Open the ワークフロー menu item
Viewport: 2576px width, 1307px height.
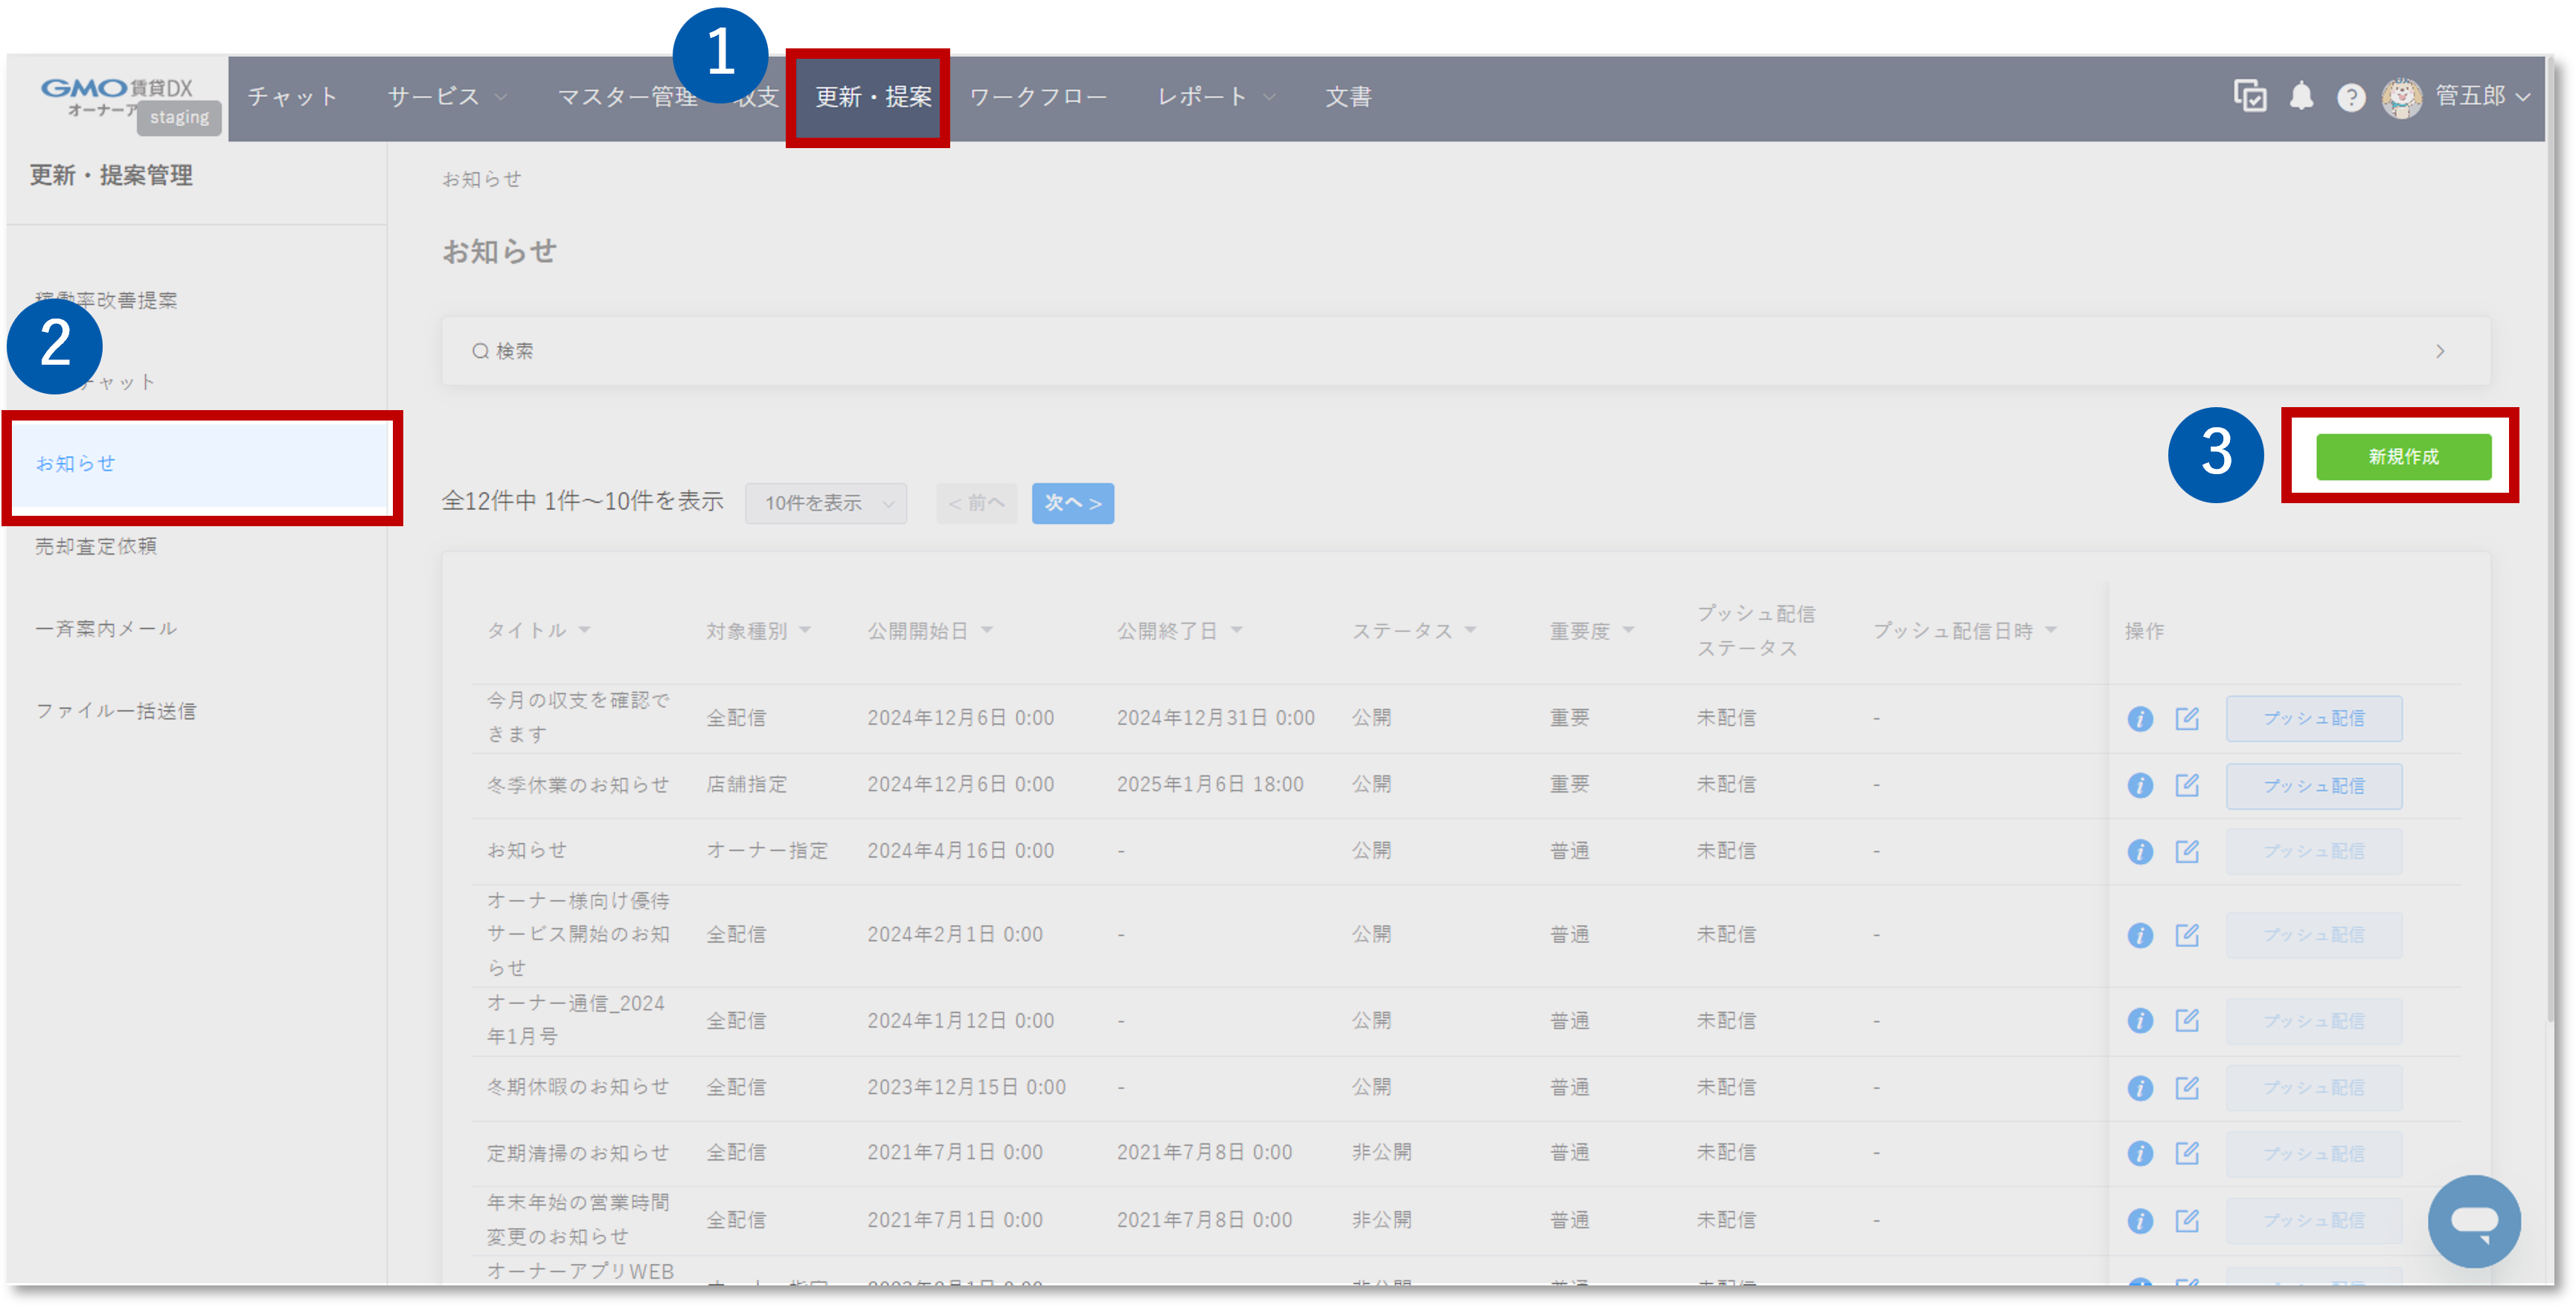[x=1037, y=97]
